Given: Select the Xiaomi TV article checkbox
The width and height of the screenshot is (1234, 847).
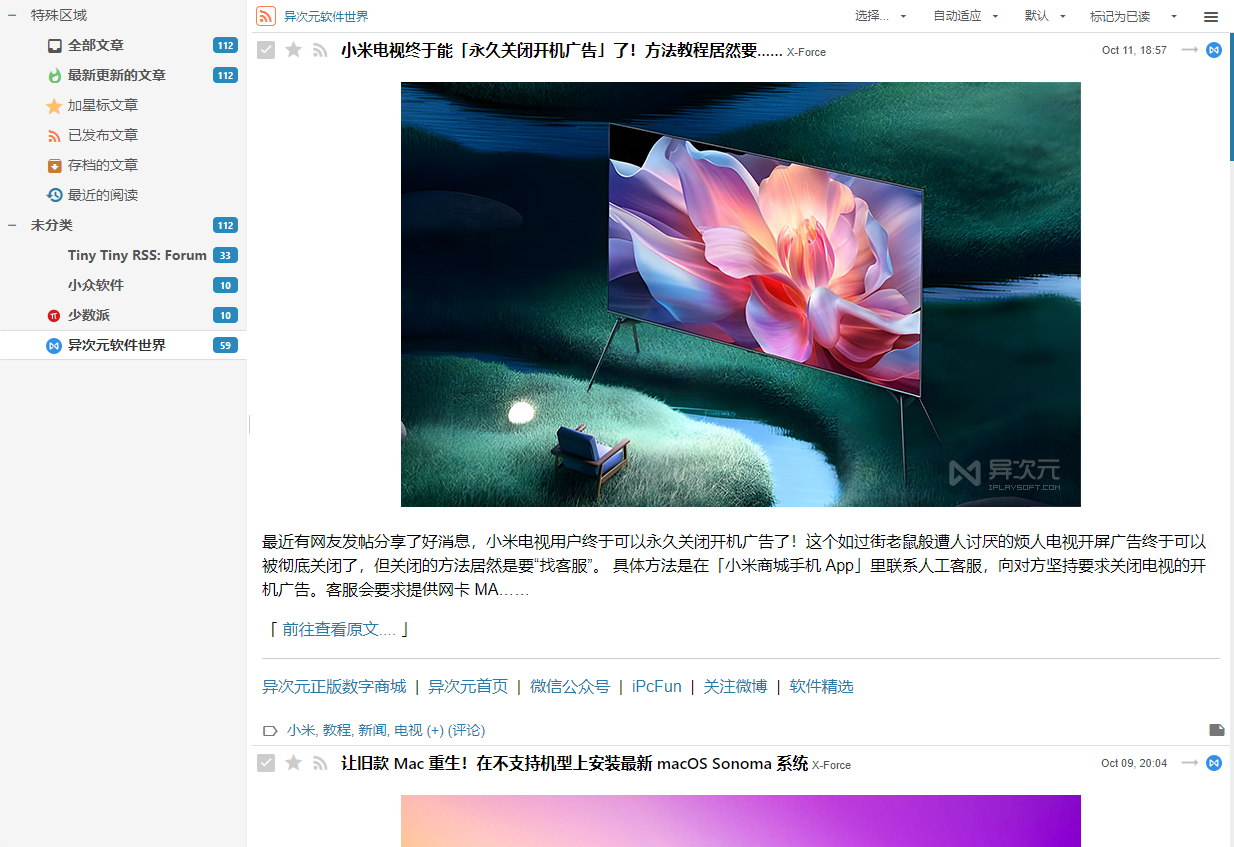Looking at the screenshot, I should 266,50.
